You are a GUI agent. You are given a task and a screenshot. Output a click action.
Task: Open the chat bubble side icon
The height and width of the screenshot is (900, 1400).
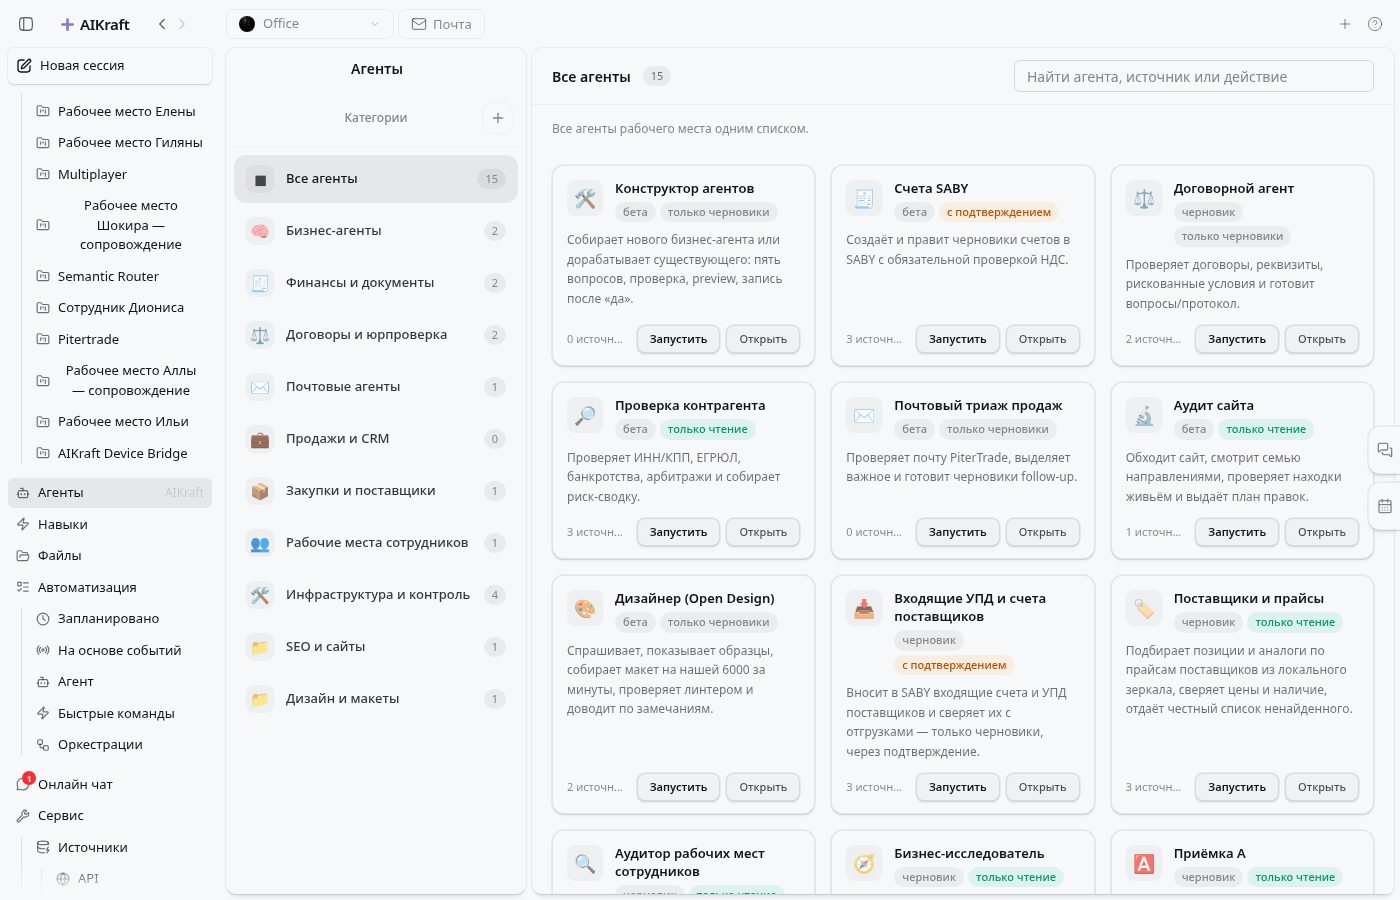(x=1385, y=450)
